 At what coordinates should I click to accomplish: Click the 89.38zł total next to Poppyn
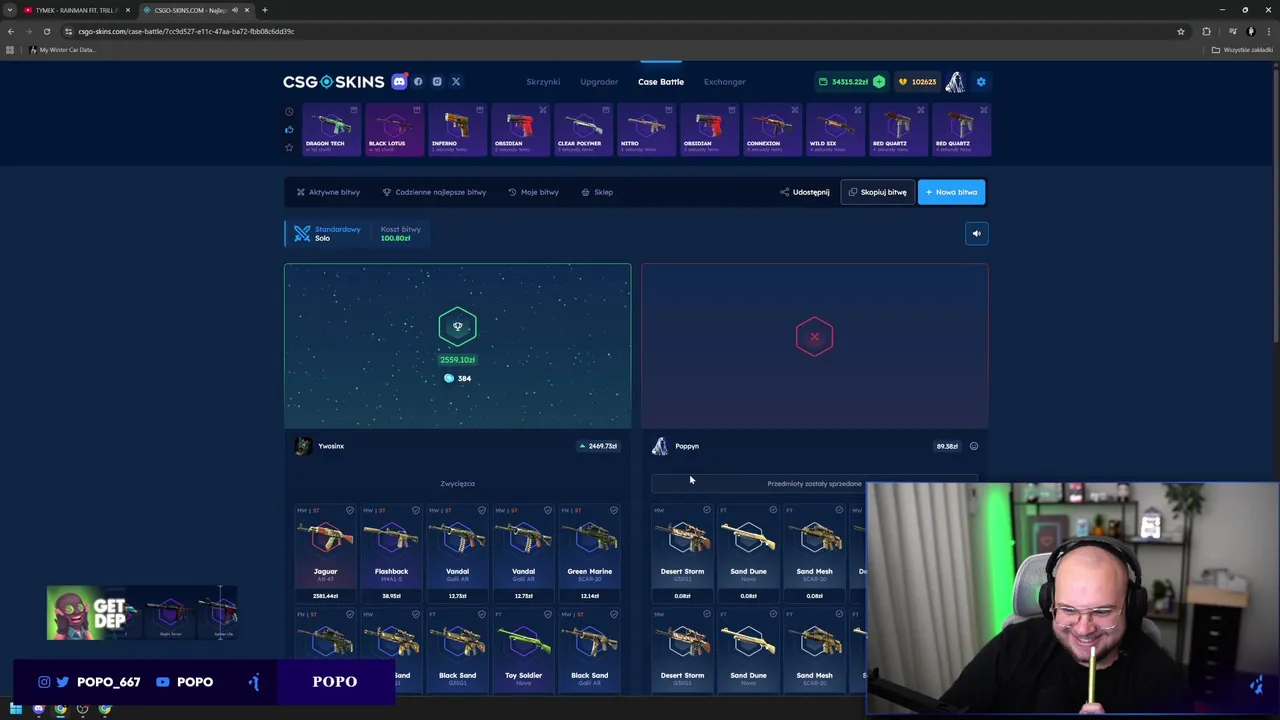[x=946, y=446]
